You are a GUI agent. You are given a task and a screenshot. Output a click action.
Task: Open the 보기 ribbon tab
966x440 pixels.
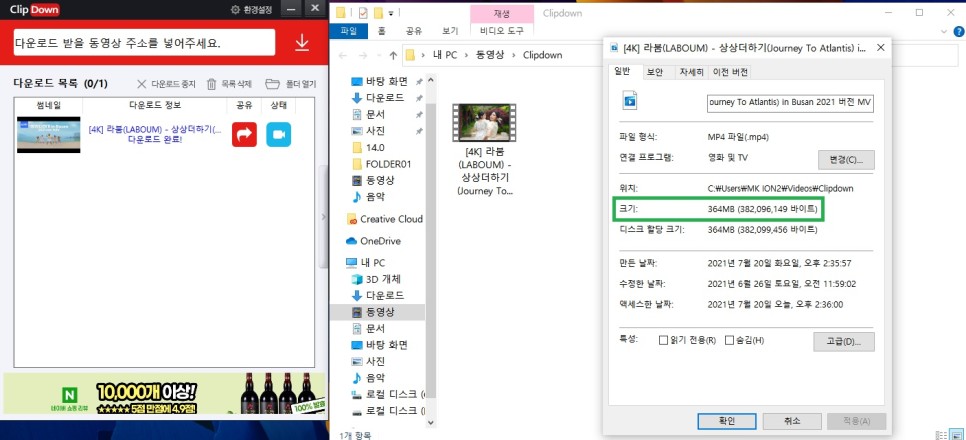pyautogui.click(x=450, y=31)
